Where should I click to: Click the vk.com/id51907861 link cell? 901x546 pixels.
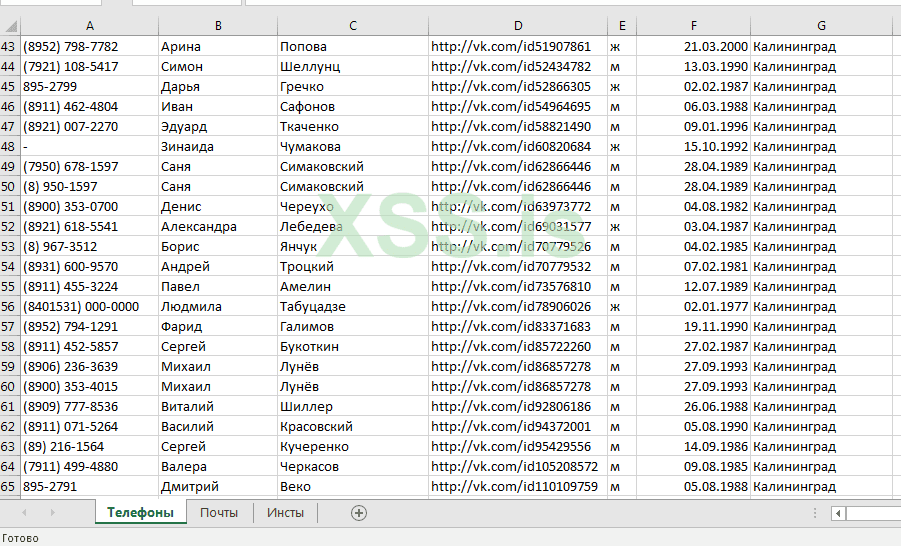pos(511,47)
